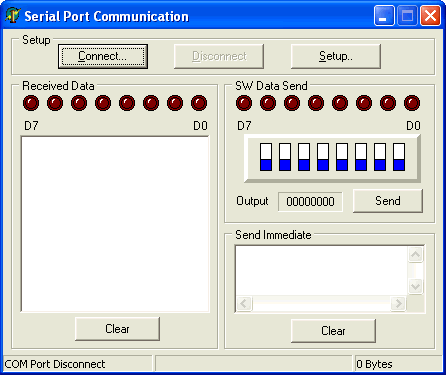Toggle the seventh DIP switch from D7

tap(380, 157)
